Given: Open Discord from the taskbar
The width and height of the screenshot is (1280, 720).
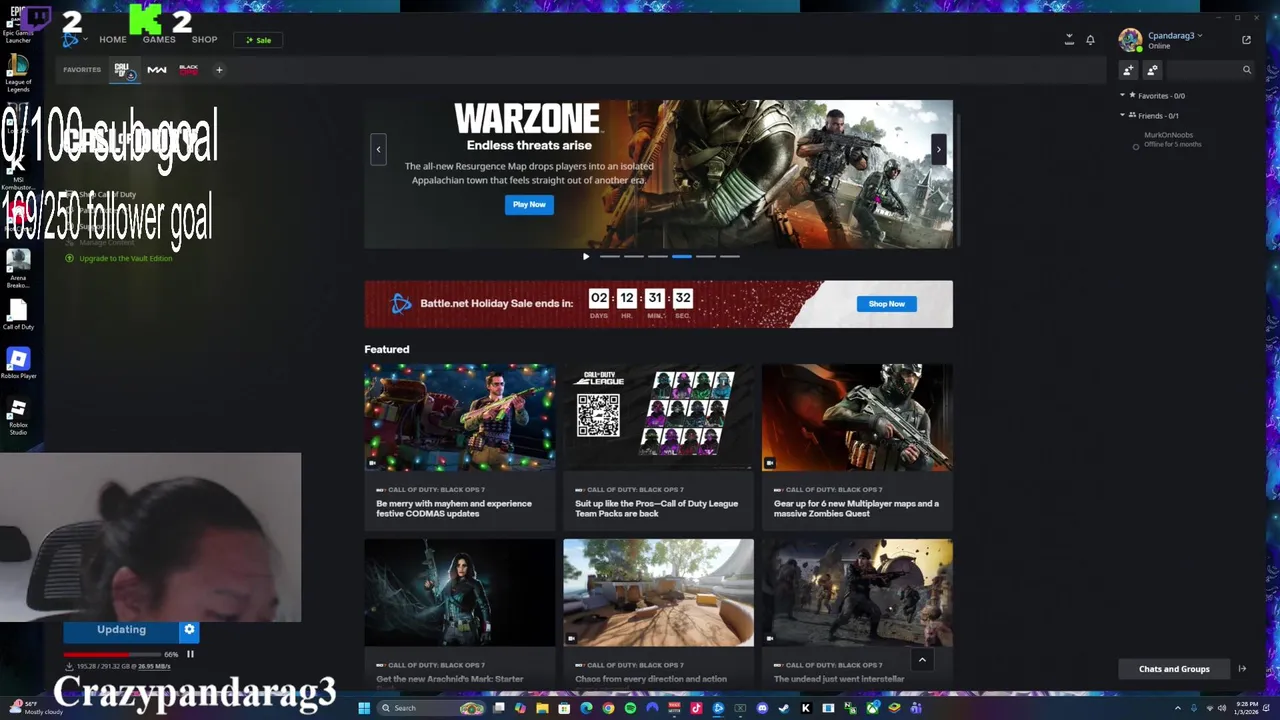Looking at the screenshot, I should click(762, 708).
